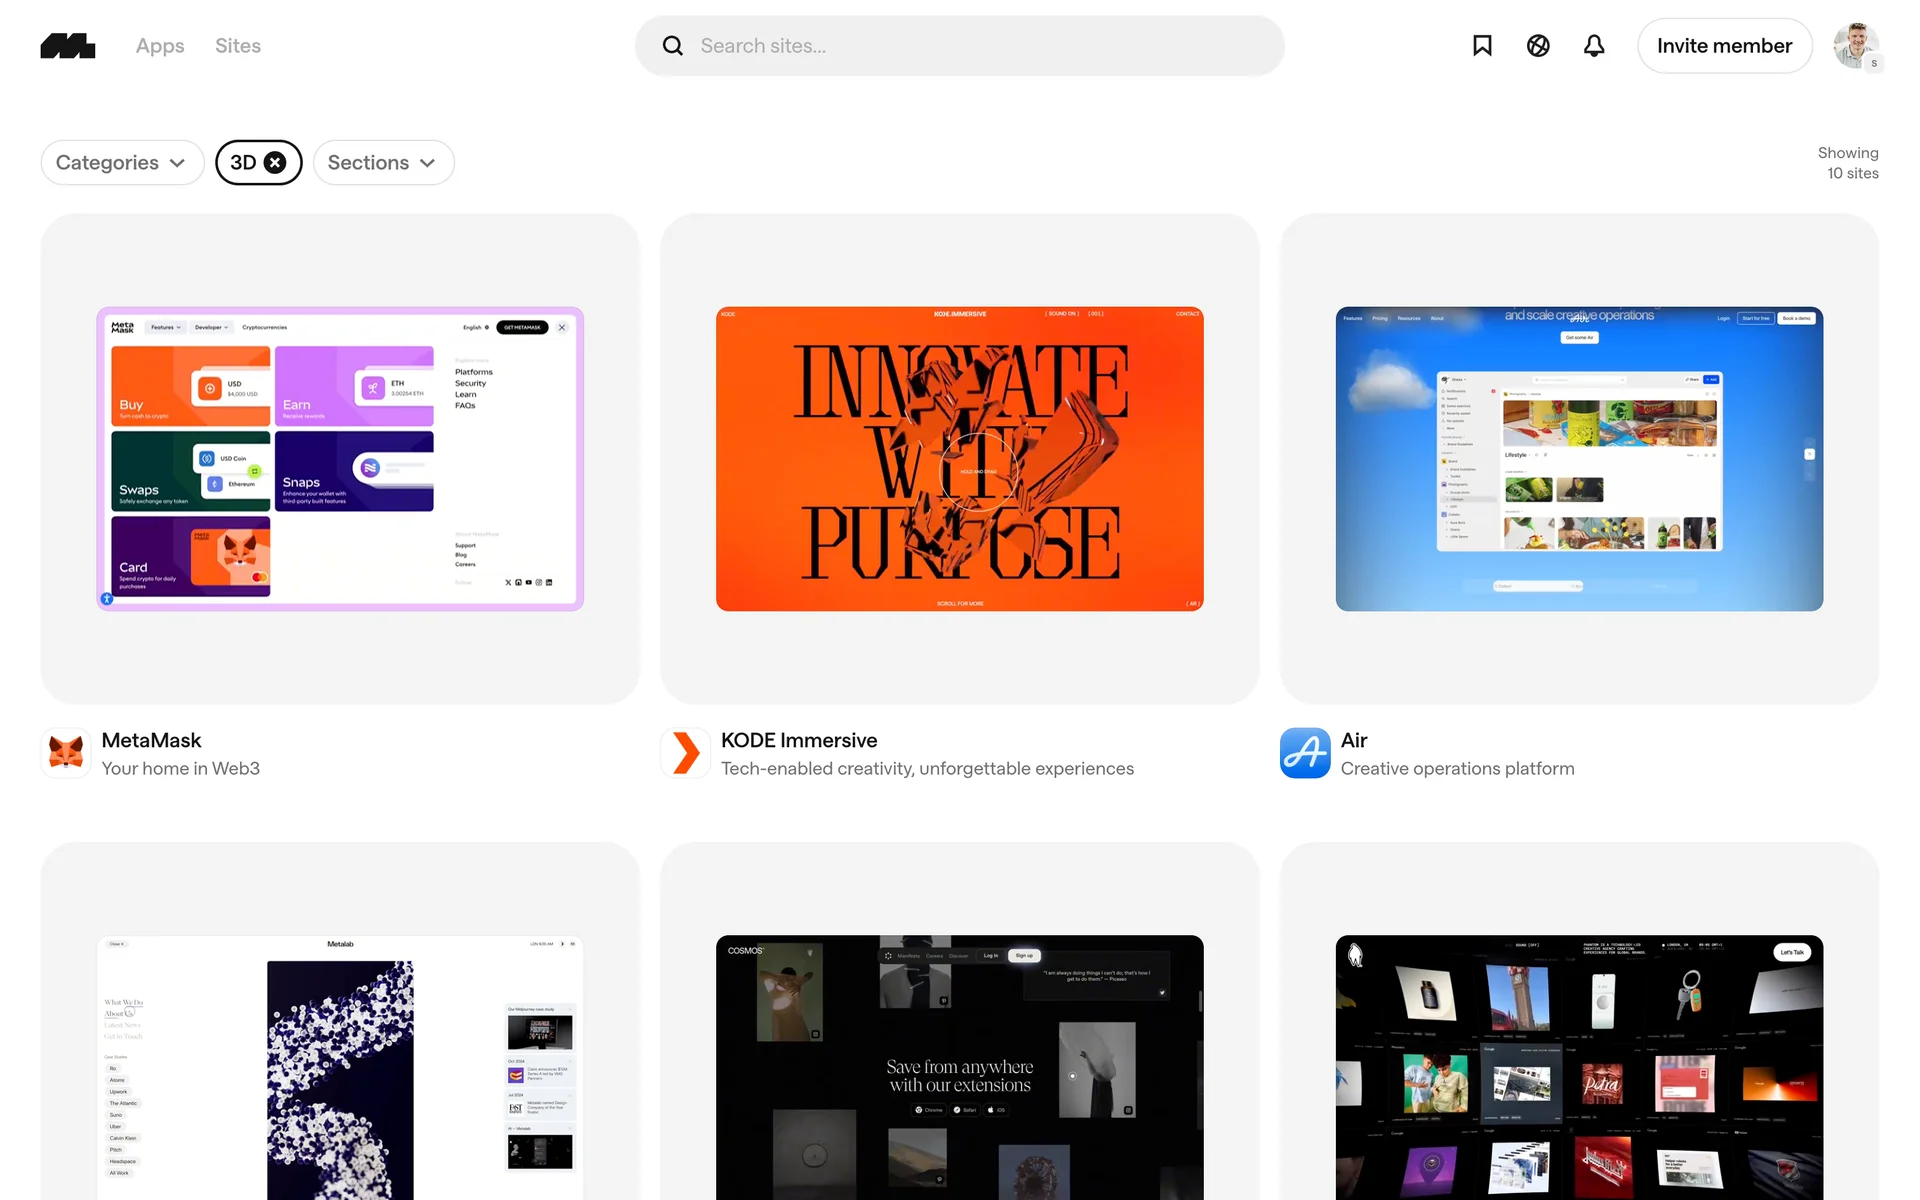The image size is (1920, 1200).
Task: Click the search magnifier icon
Action: click(673, 46)
